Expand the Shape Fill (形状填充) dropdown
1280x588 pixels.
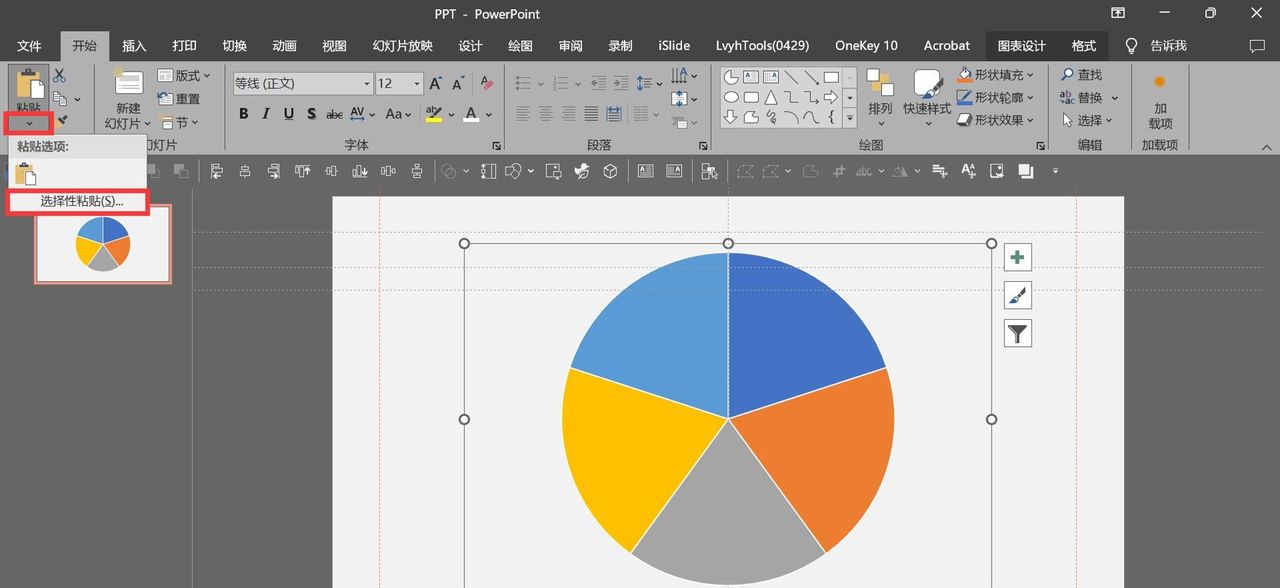tap(1031, 75)
